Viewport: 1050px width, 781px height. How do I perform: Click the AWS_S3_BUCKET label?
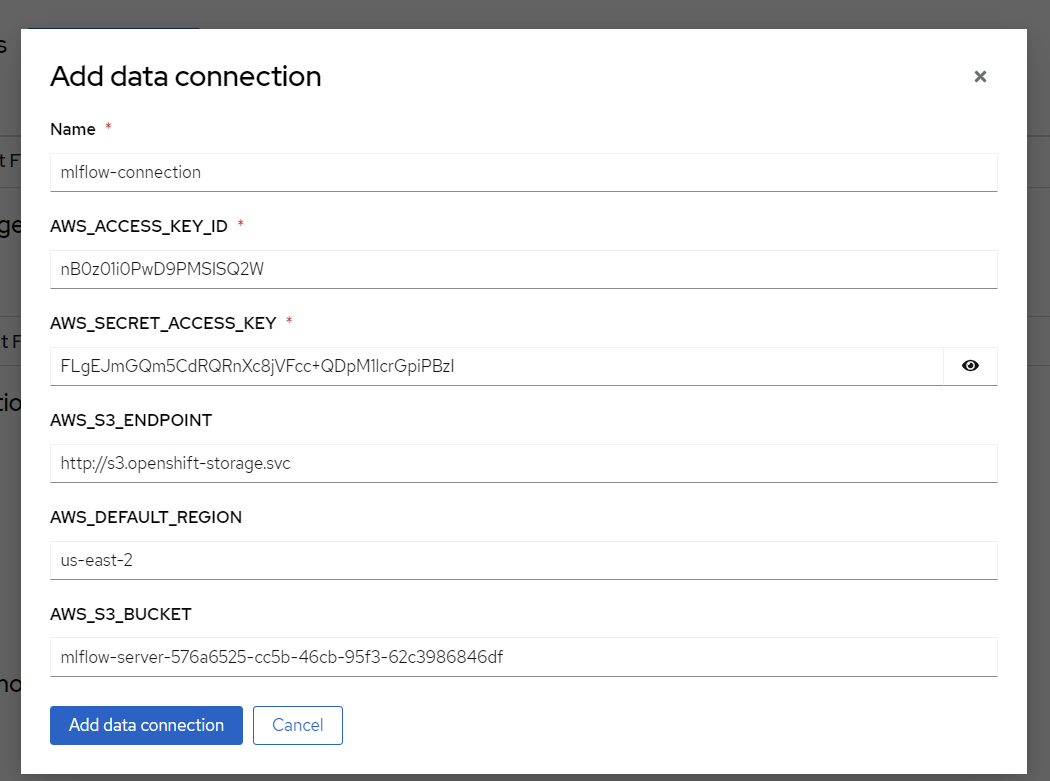point(121,614)
